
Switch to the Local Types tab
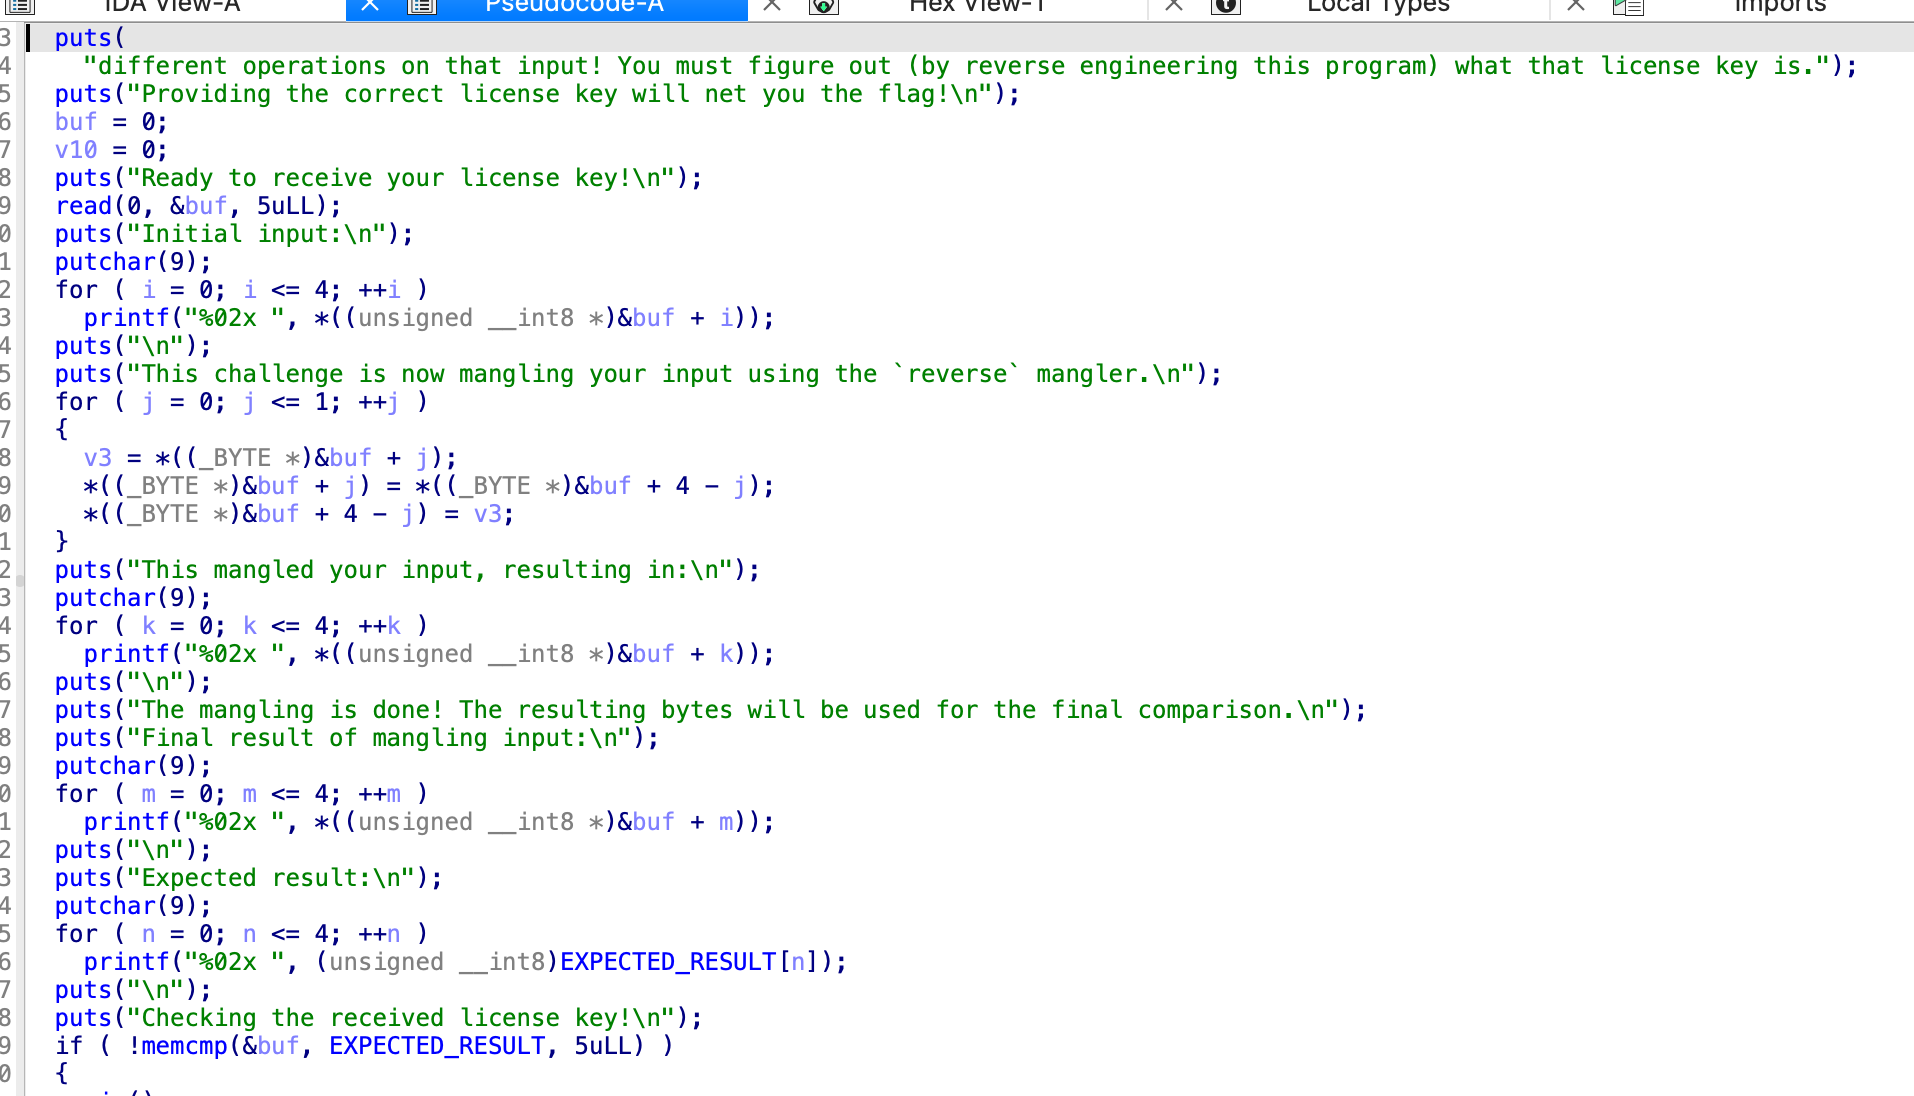(x=1378, y=6)
